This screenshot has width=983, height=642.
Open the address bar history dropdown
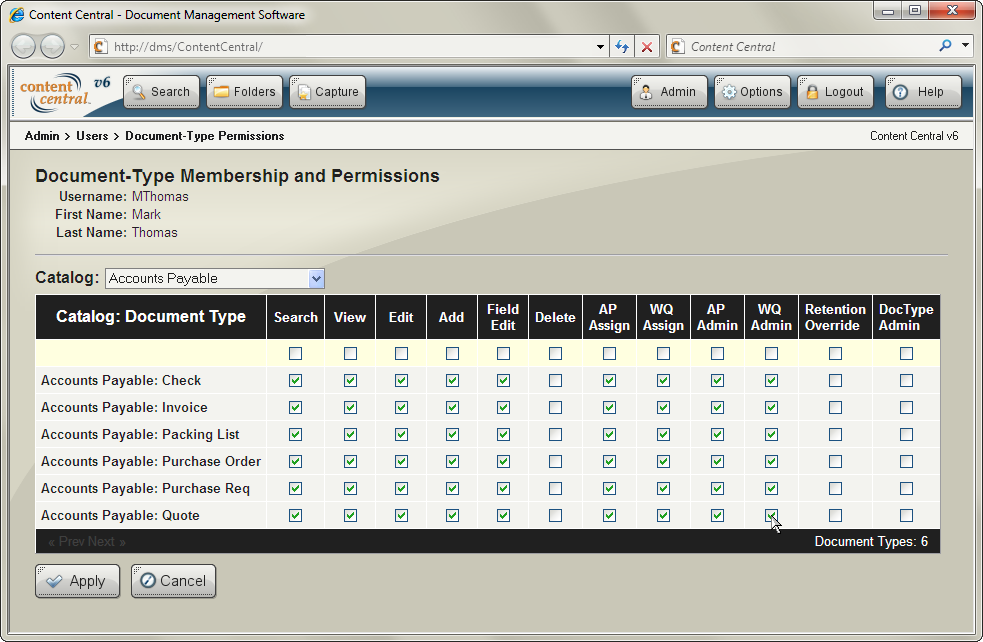click(x=600, y=46)
